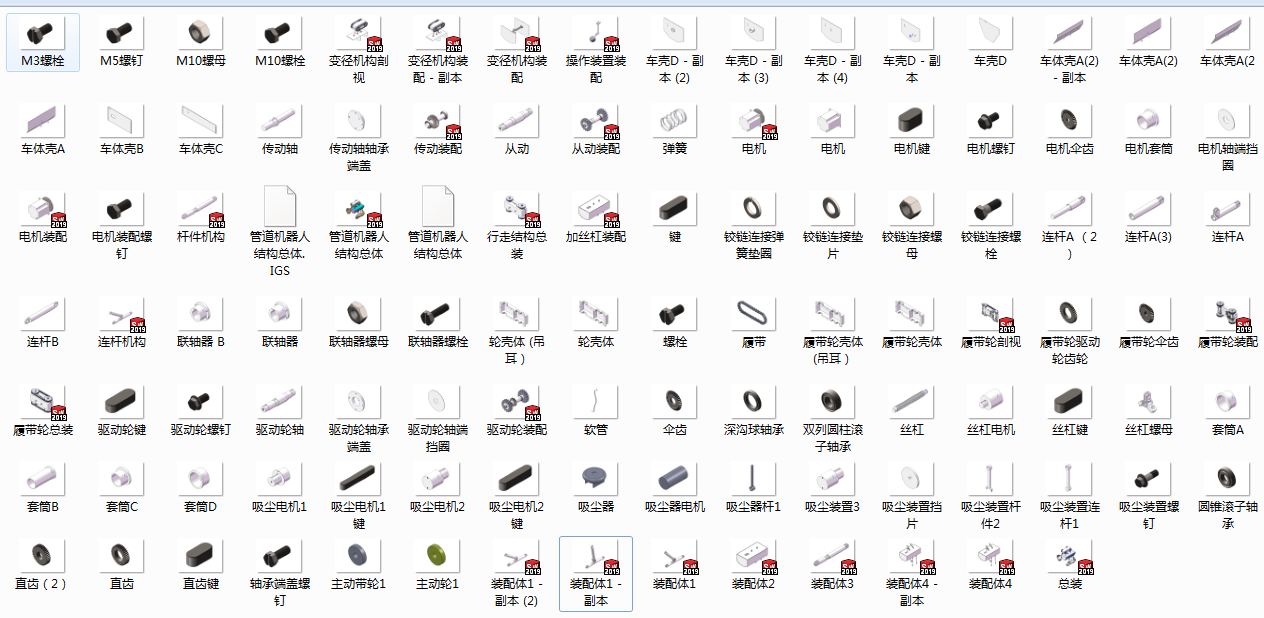Select the label '联轴器 B'
Screen dimensions: 1264x618
tap(201, 341)
